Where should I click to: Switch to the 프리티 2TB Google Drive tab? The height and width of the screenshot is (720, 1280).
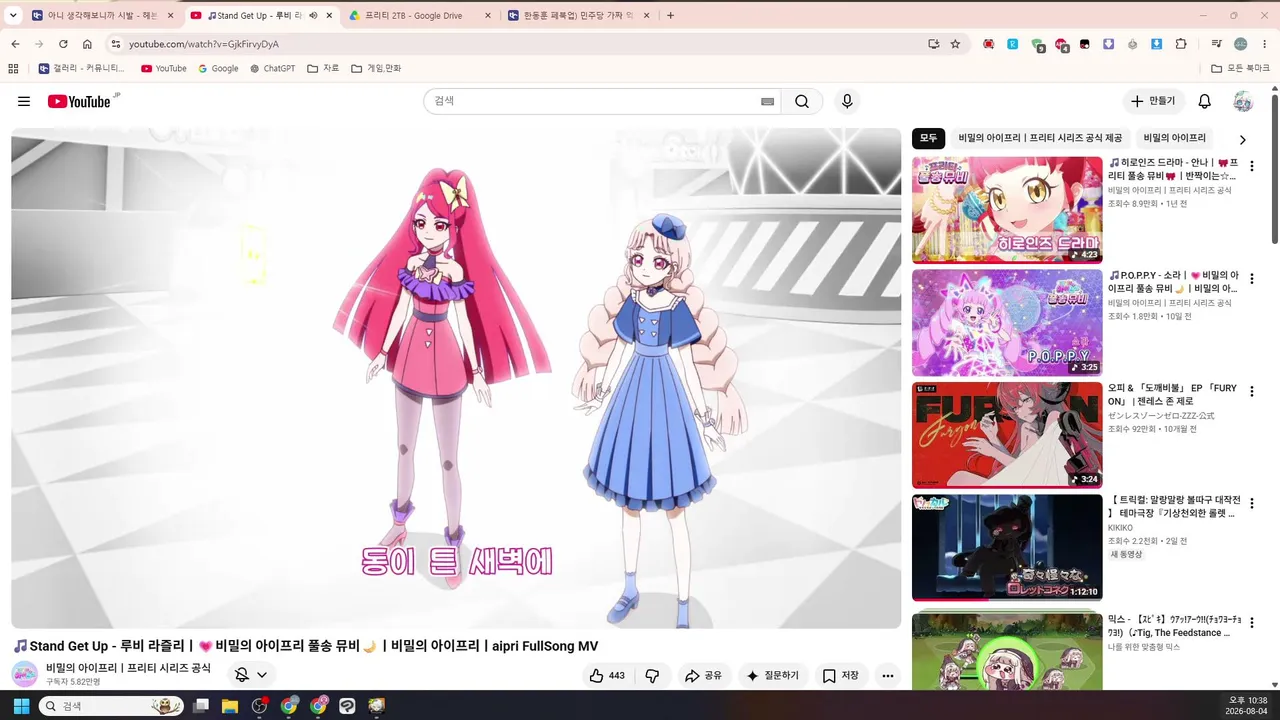[420, 16]
